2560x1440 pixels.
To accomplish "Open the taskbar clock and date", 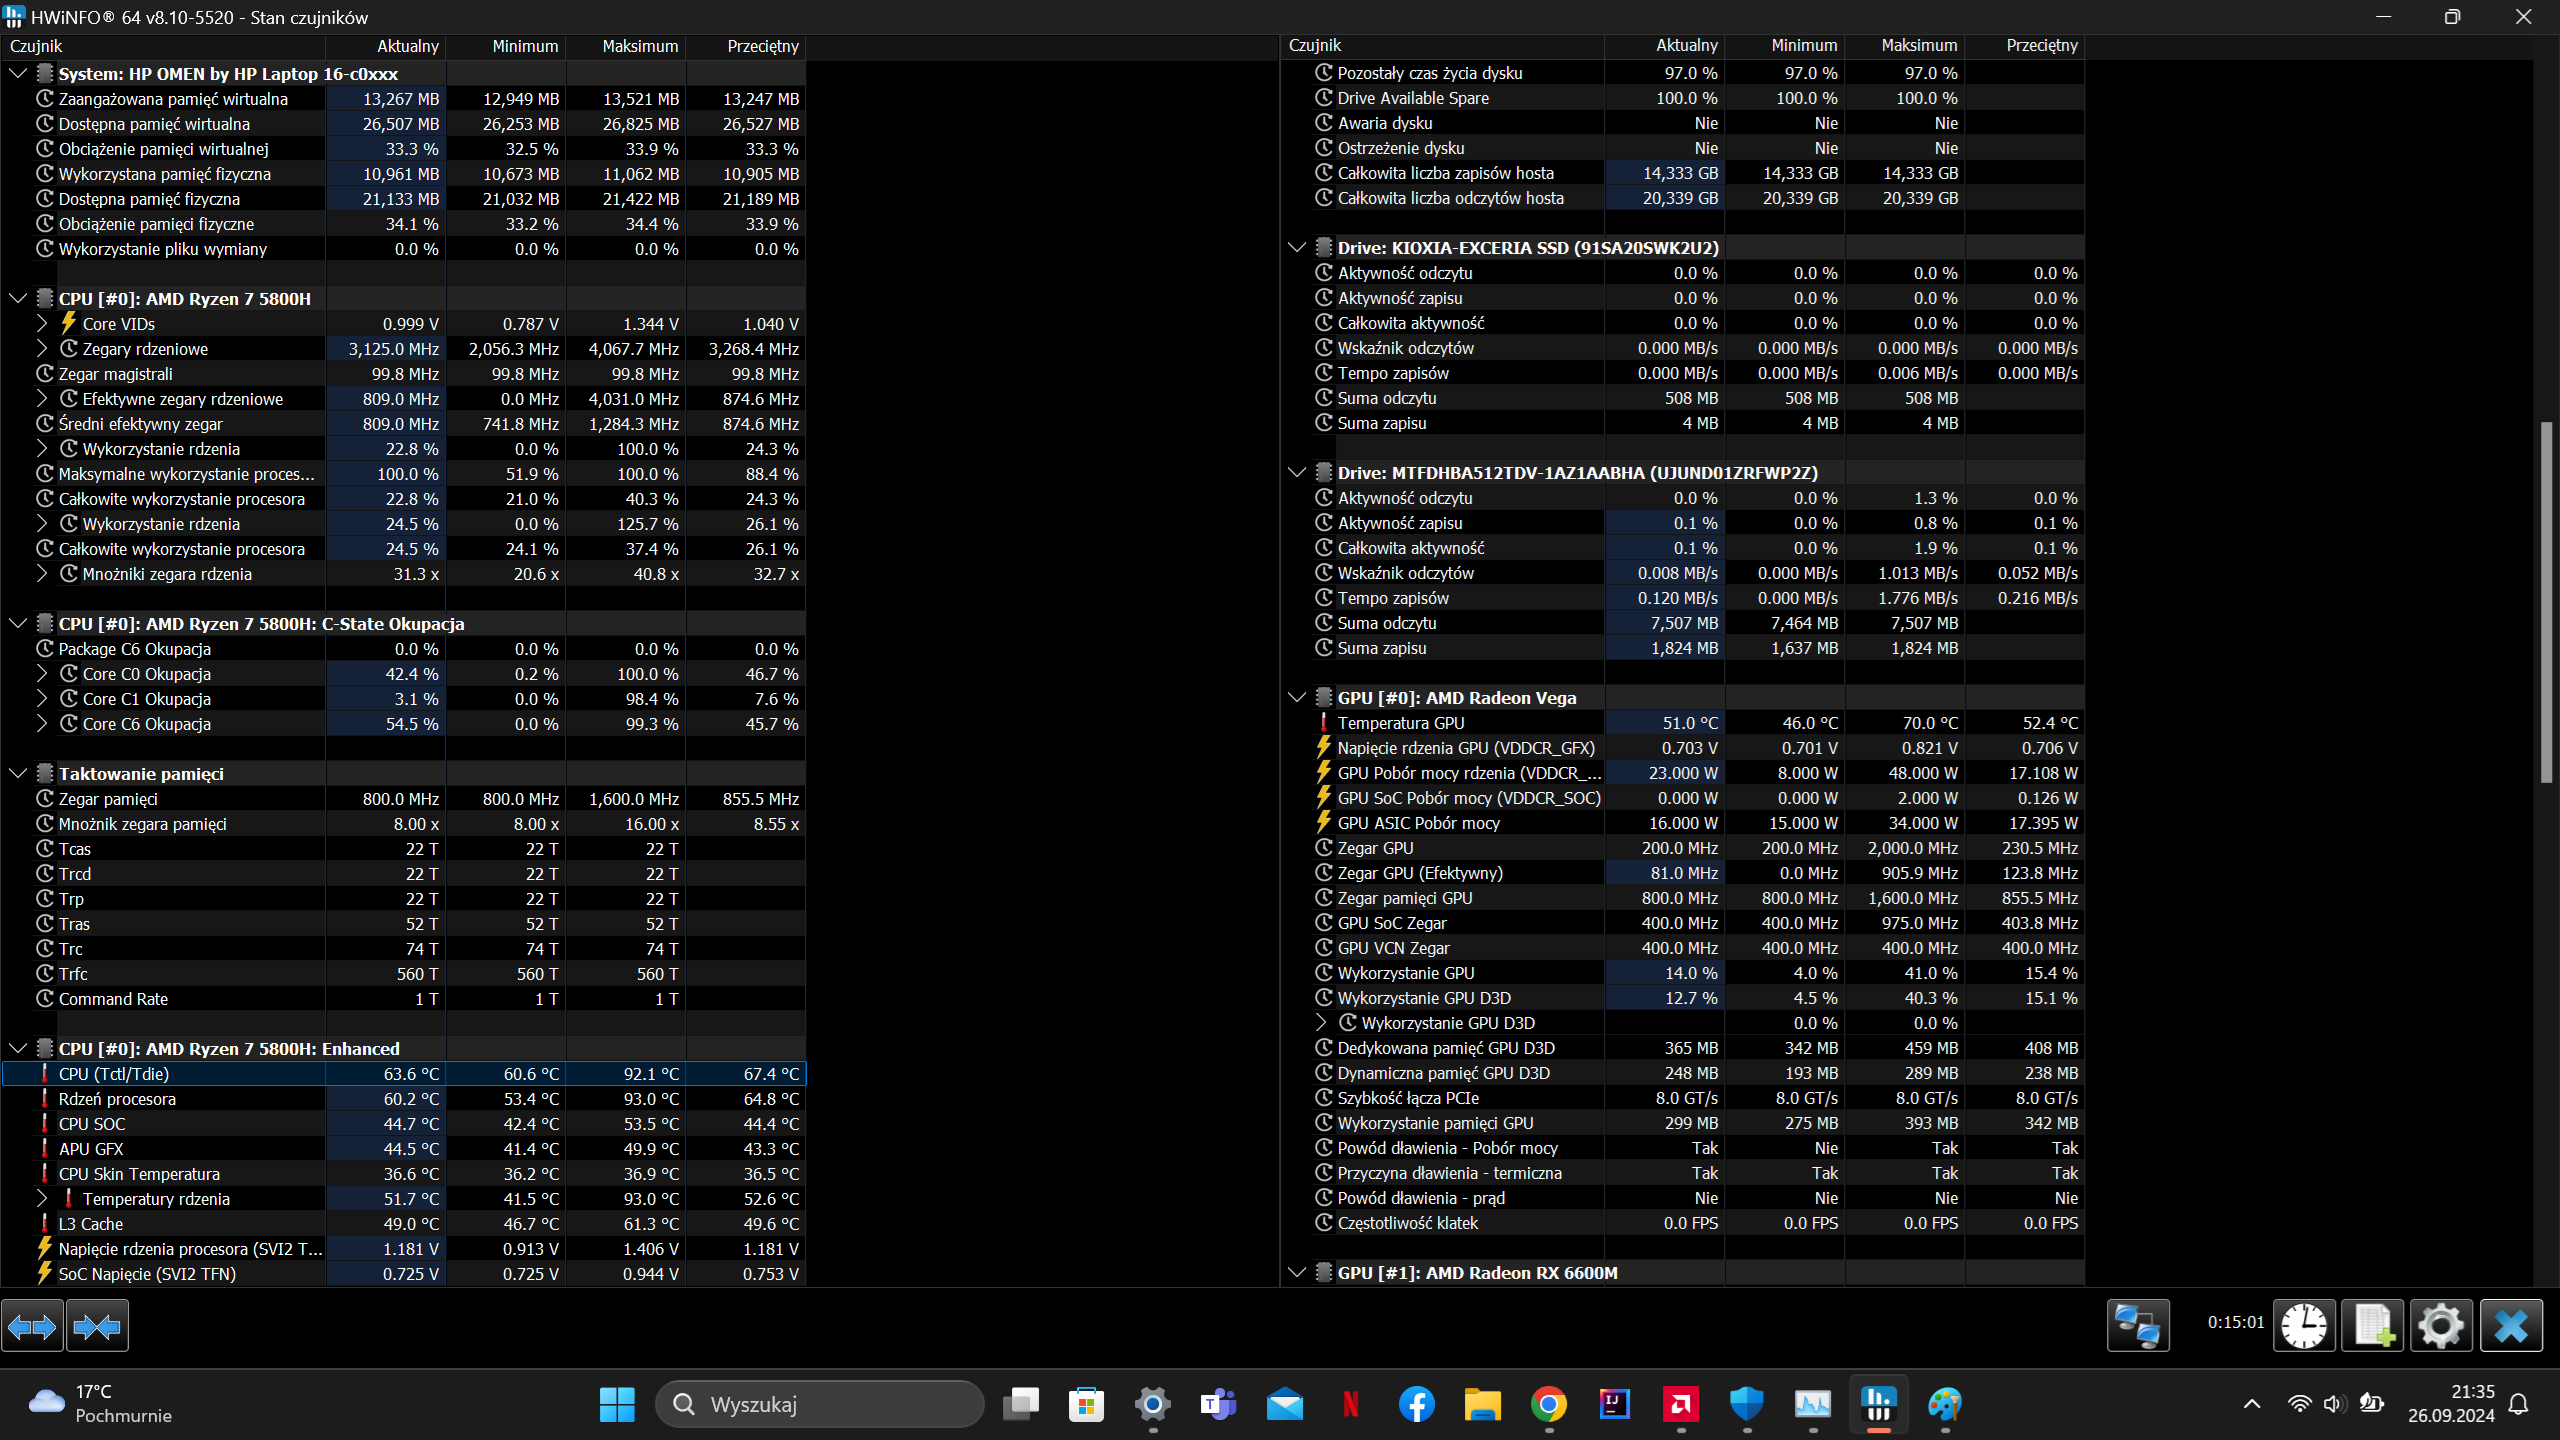I will pos(2451,1404).
